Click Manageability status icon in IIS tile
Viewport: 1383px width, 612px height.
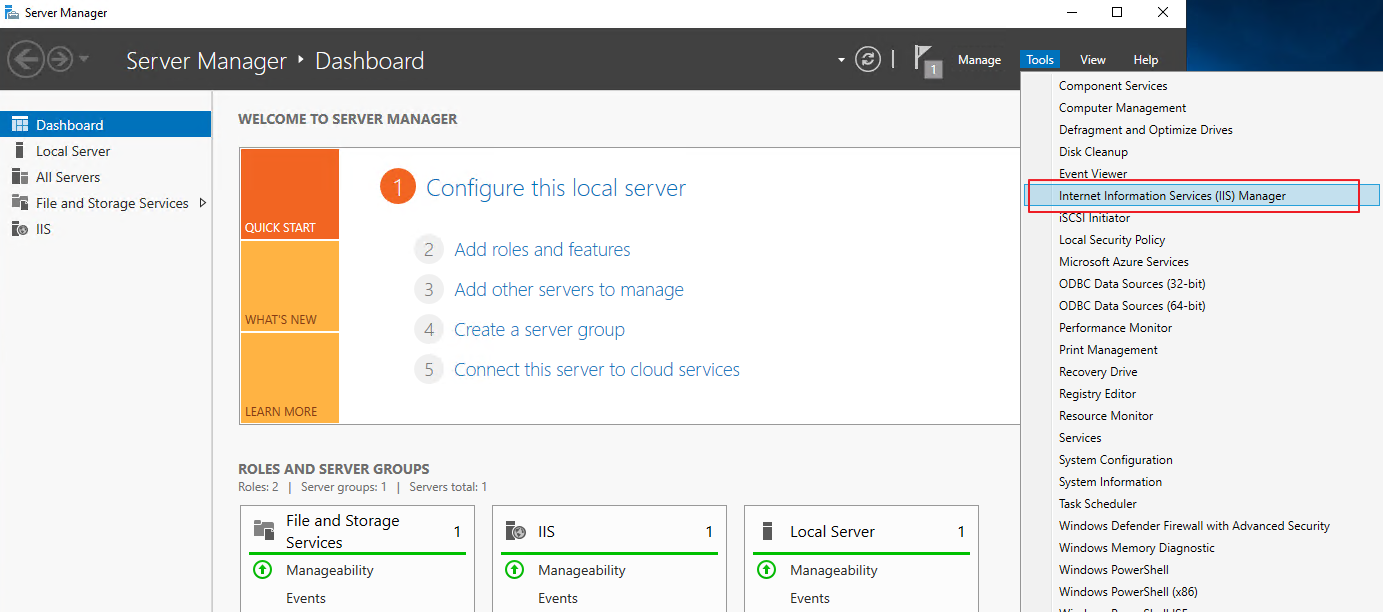point(514,570)
